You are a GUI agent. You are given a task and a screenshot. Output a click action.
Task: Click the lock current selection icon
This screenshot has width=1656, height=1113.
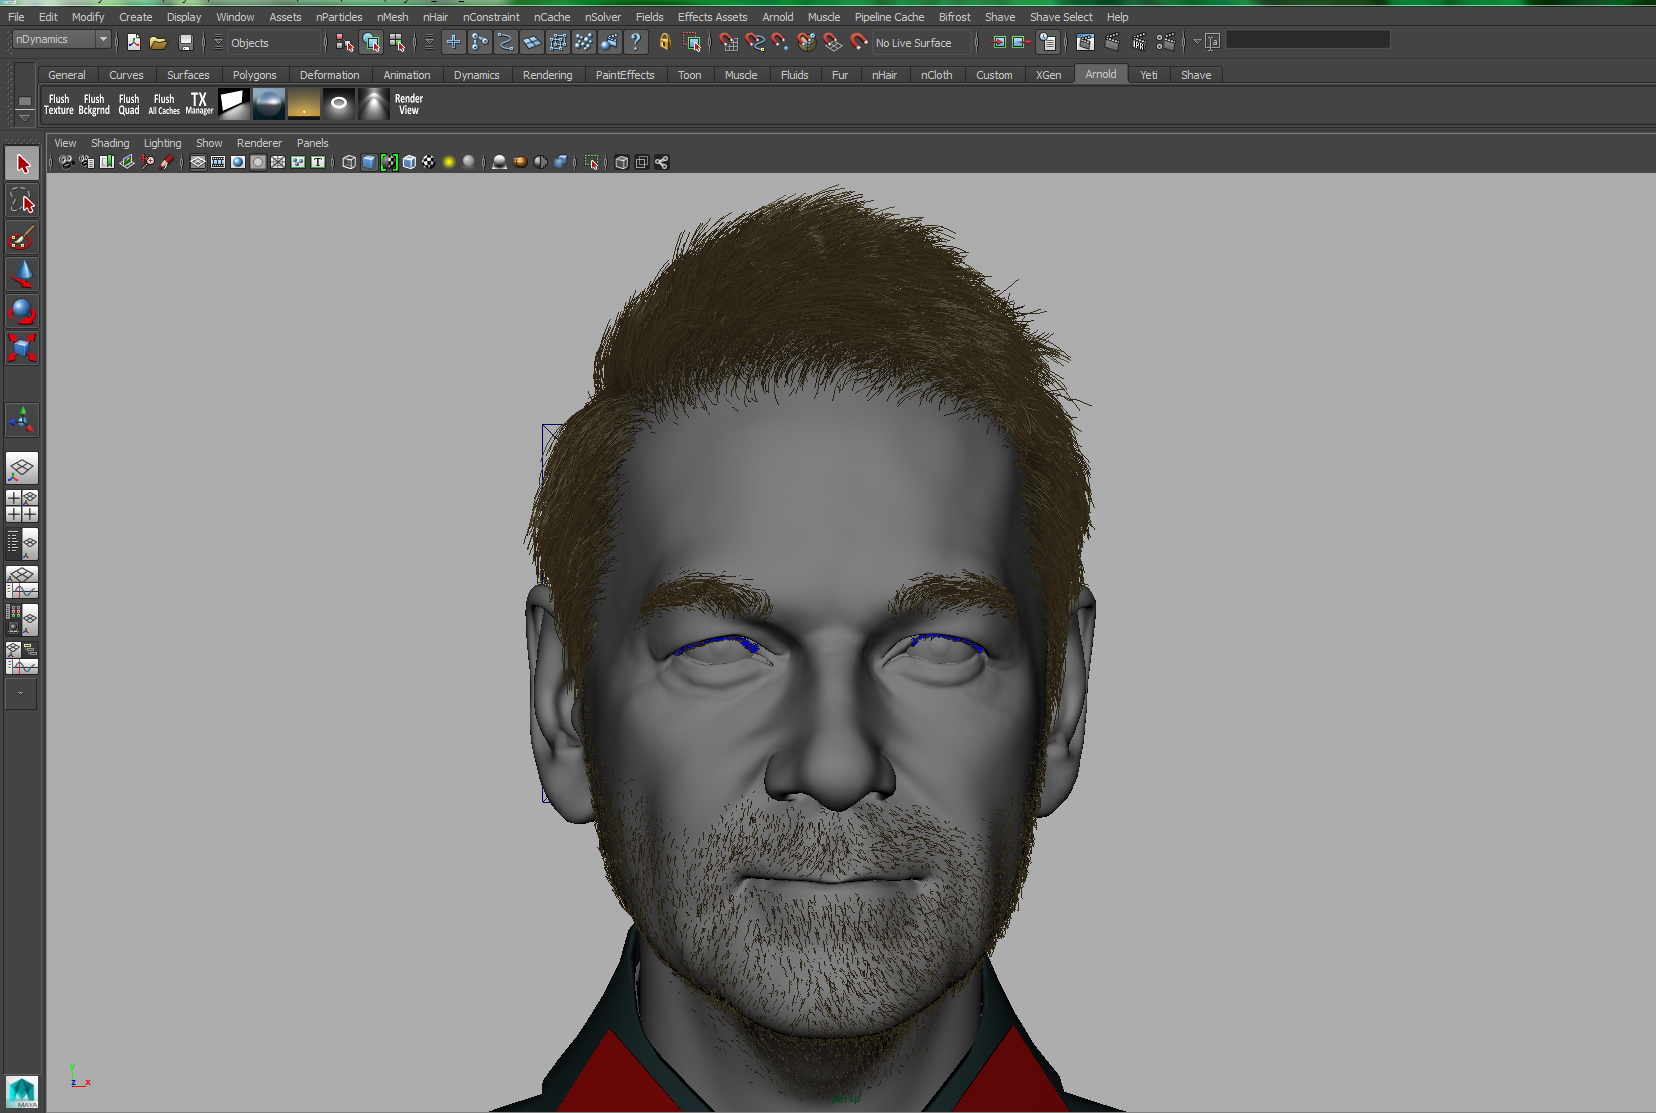pyautogui.click(x=664, y=42)
